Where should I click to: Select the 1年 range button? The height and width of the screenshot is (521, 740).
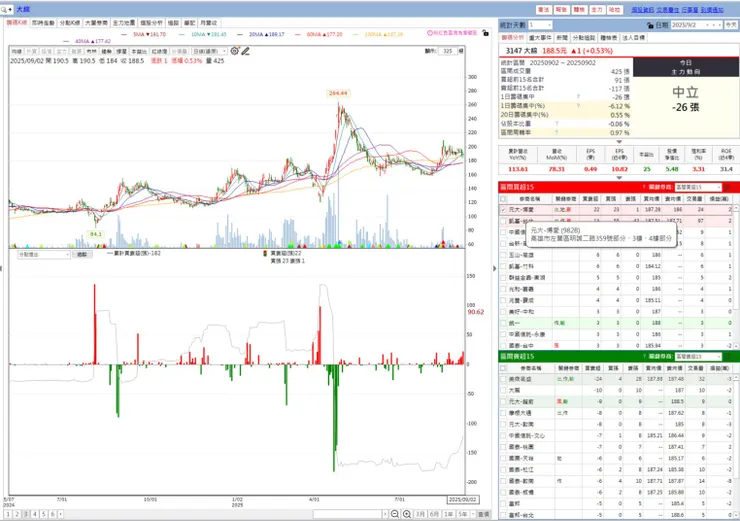[x=448, y=514]
